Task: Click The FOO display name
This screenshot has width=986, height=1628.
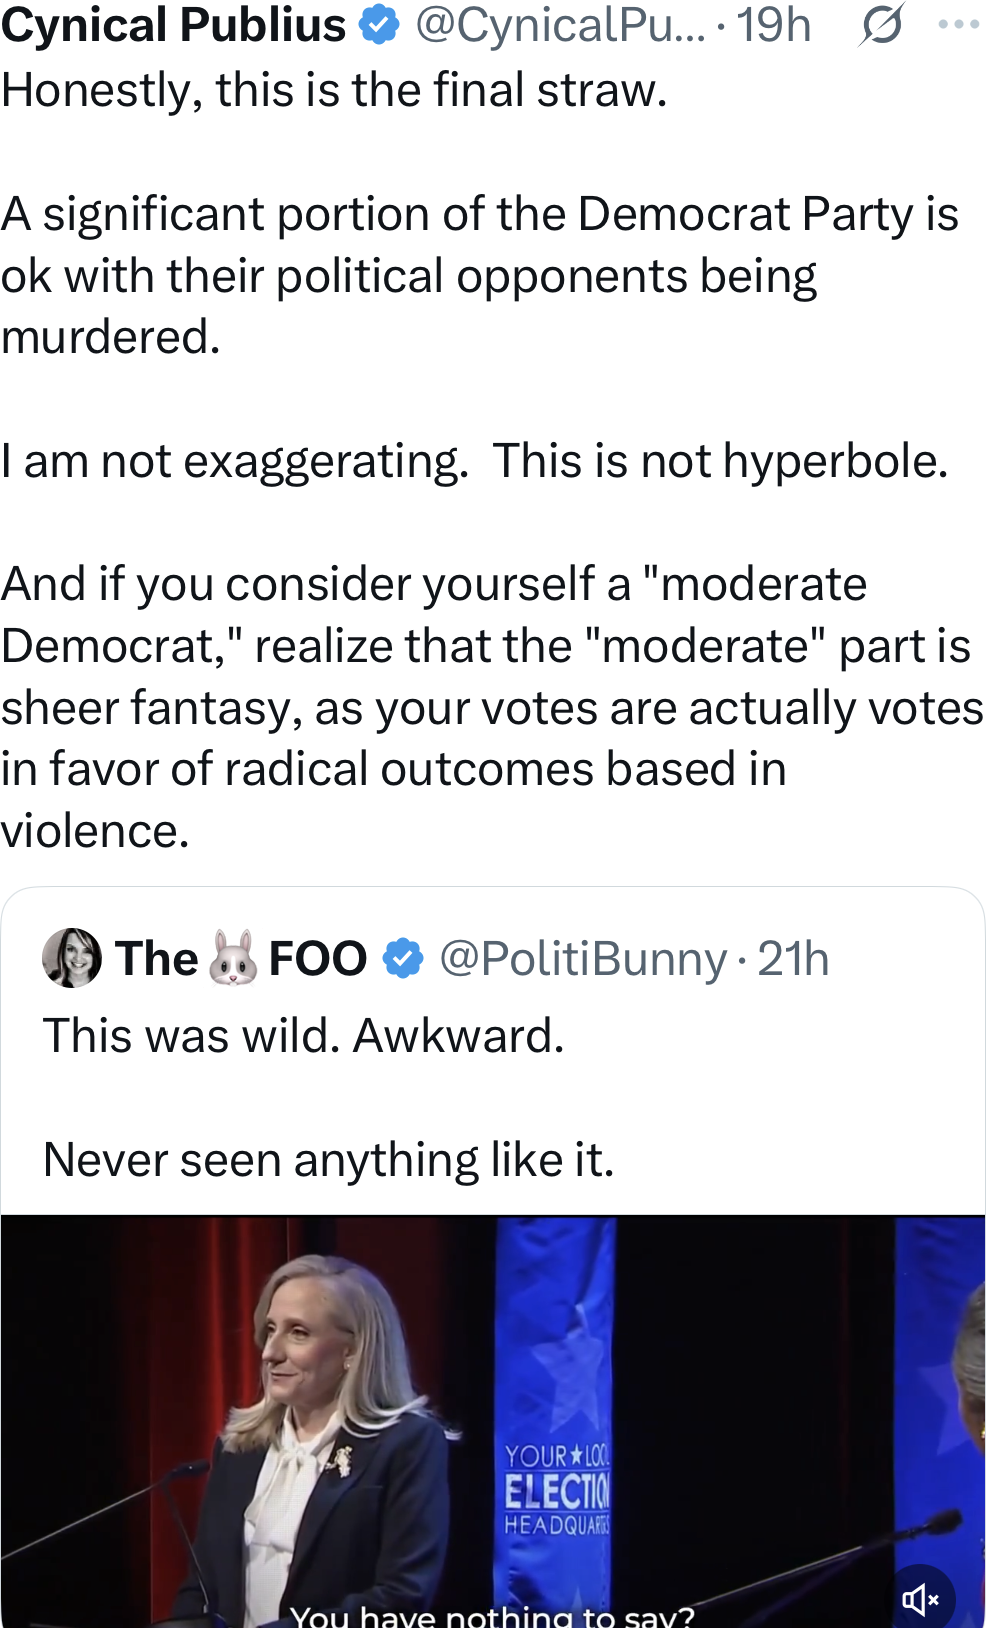Action: coord(156,958)
